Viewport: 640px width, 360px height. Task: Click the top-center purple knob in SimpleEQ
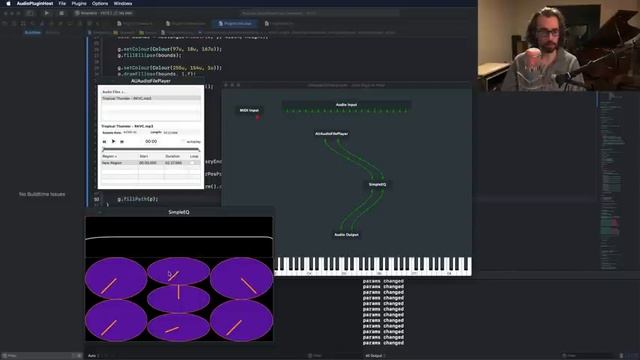[x=178, y=271]
